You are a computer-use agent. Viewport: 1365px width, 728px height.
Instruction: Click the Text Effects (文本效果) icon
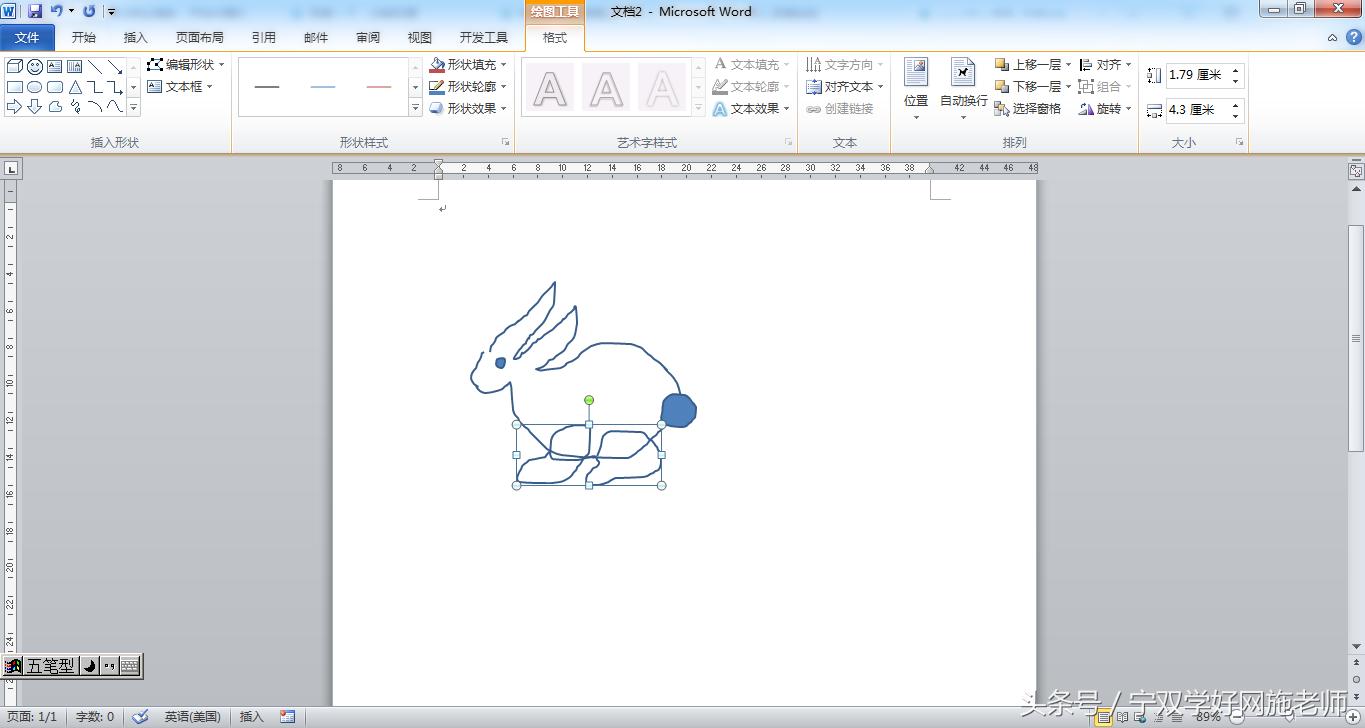click(722, 108)
